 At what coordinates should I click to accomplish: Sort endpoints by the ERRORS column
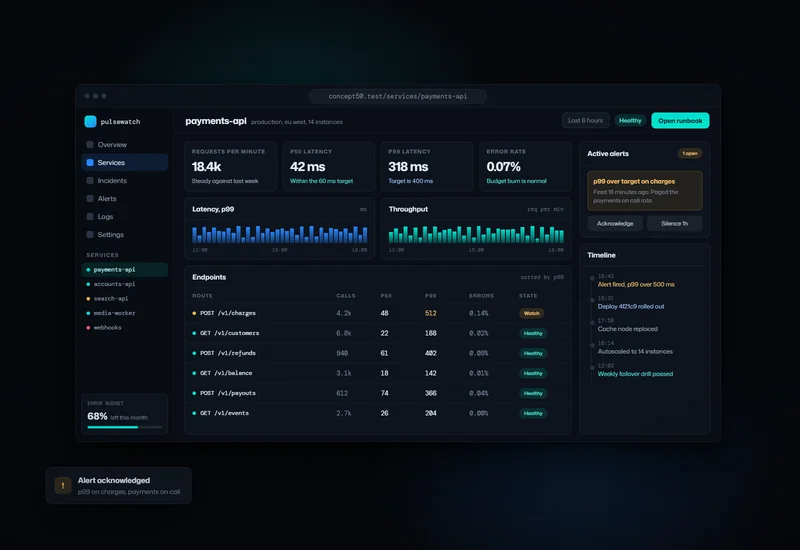click(x=481, y=296)
